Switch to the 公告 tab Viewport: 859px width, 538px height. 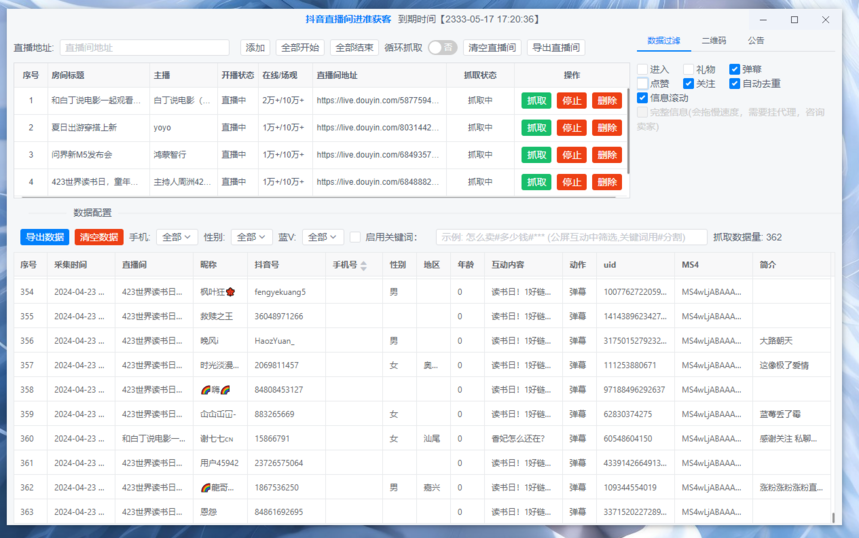point(756,41)
